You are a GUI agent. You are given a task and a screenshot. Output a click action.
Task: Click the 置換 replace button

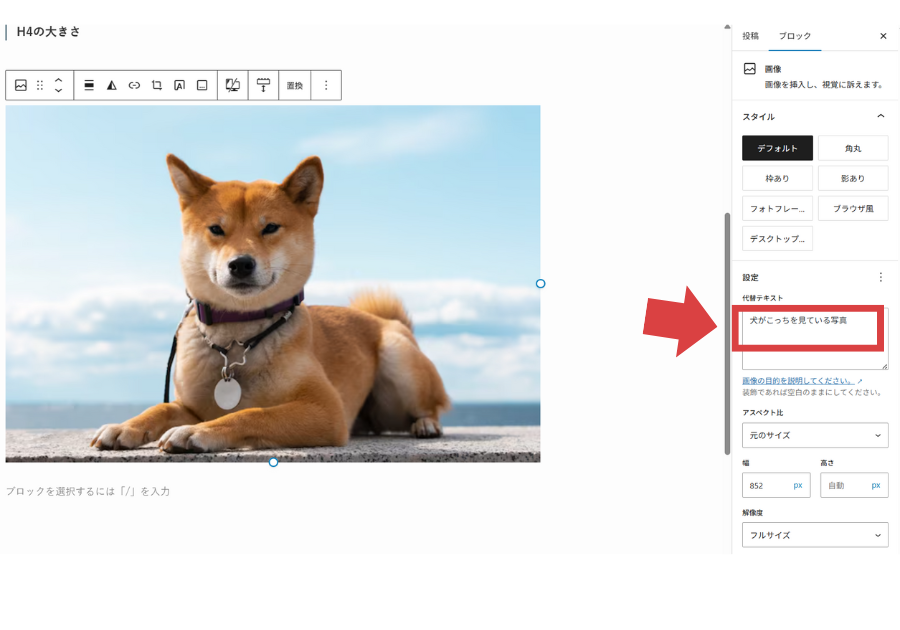[293, 86]
